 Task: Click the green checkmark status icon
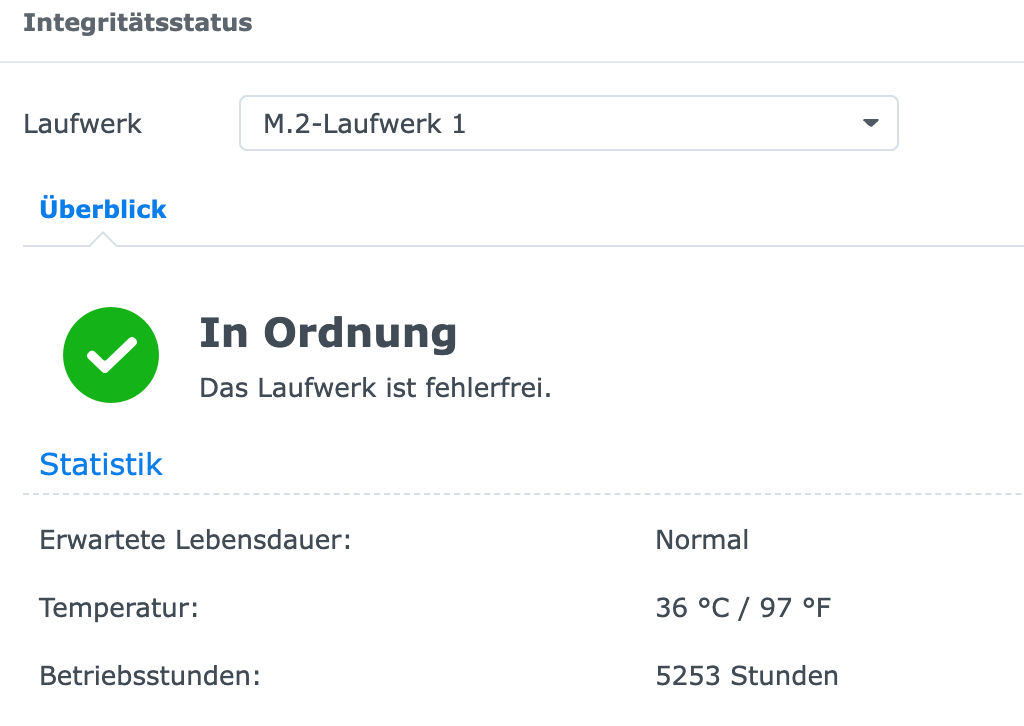coord(111,355)
